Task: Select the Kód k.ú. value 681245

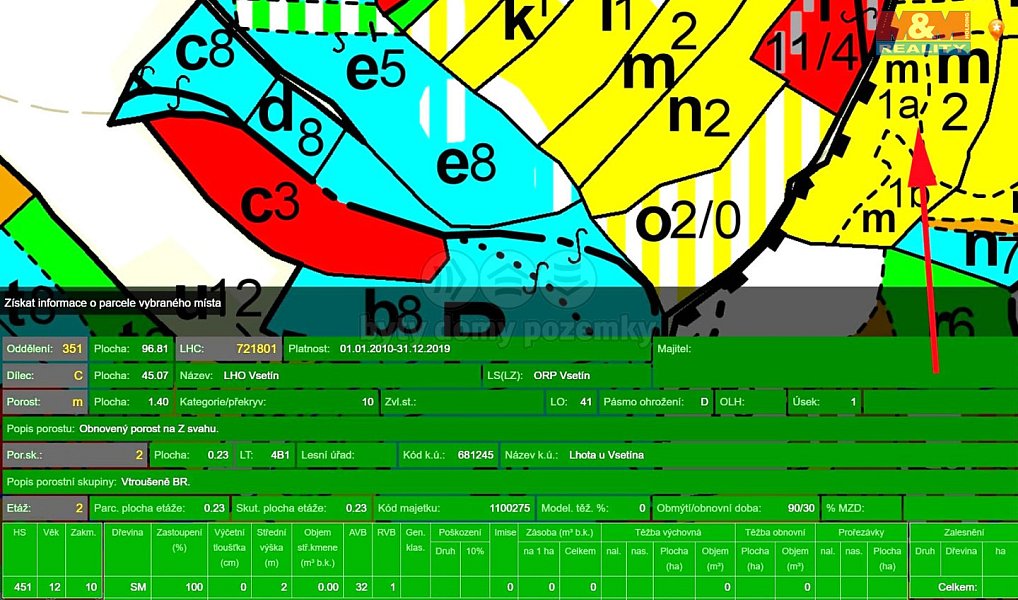Action: [x=475, y=455]
